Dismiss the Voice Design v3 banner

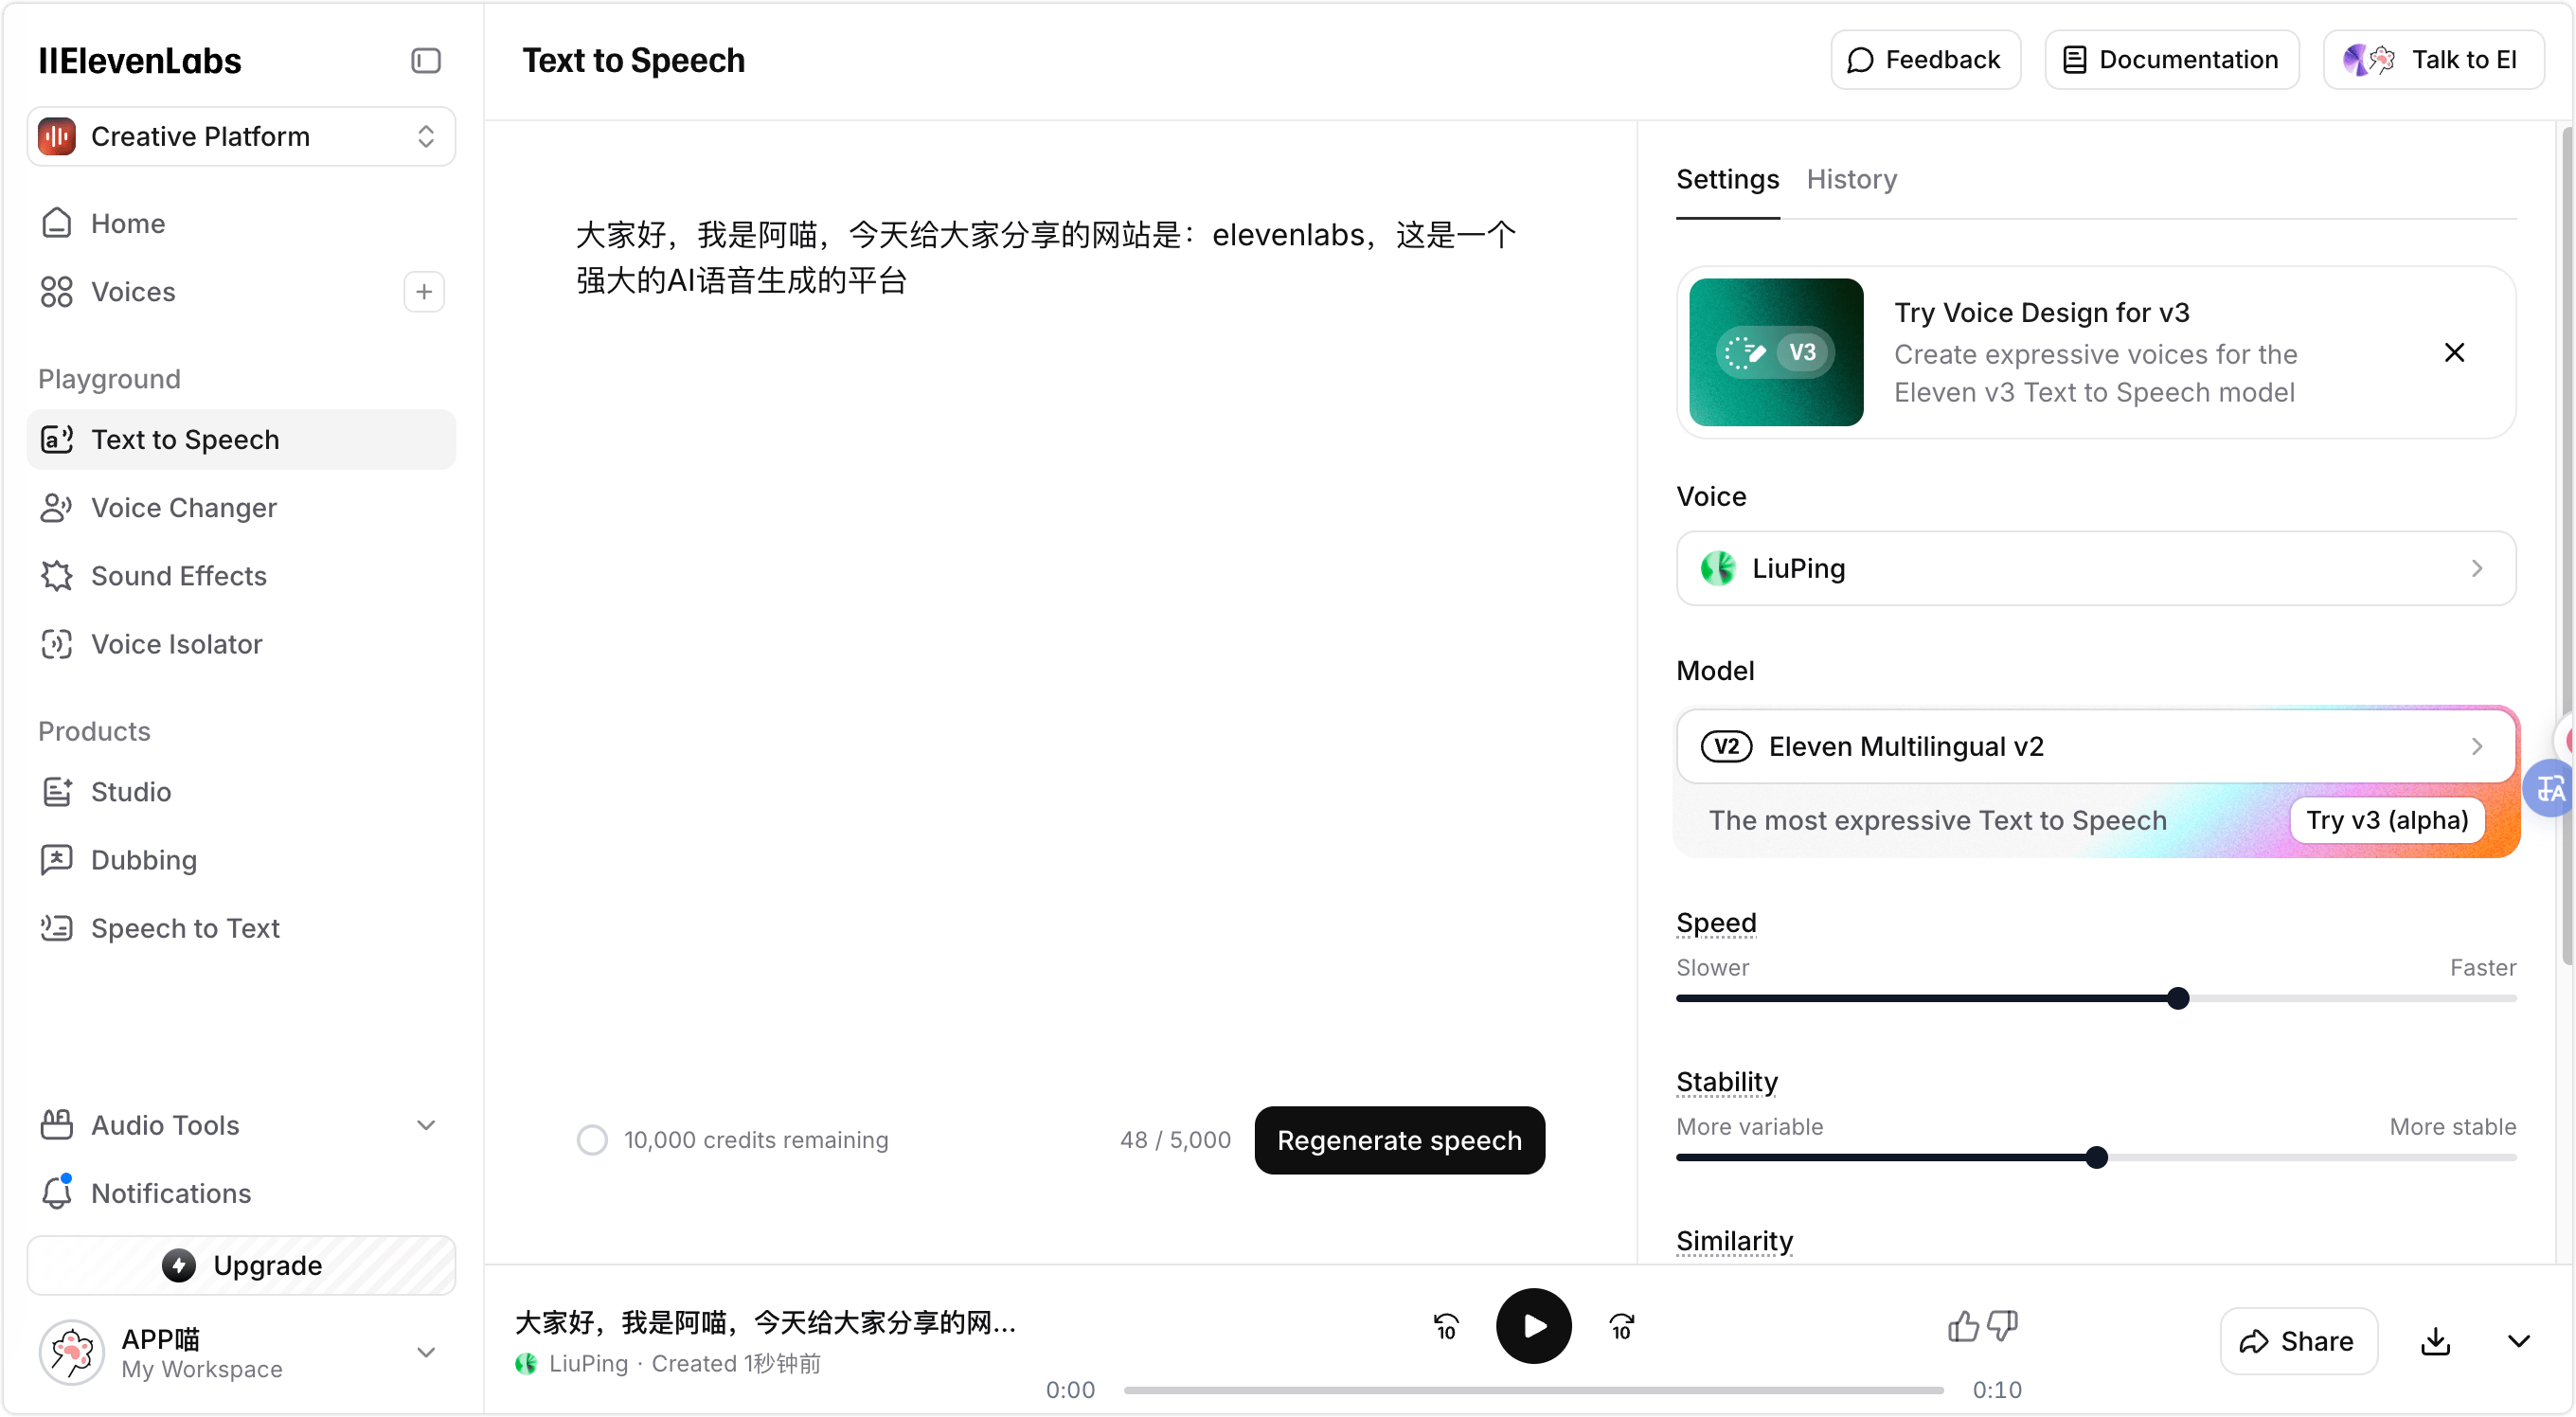2454,352
